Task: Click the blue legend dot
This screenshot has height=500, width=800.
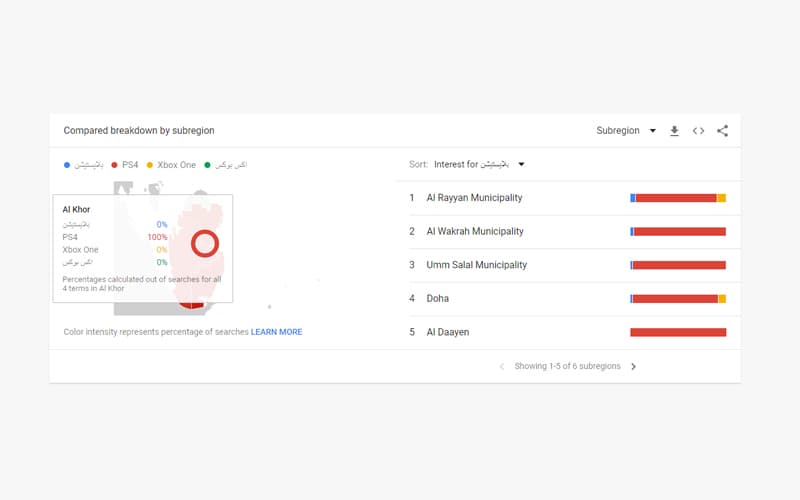Action: [66, 164]
